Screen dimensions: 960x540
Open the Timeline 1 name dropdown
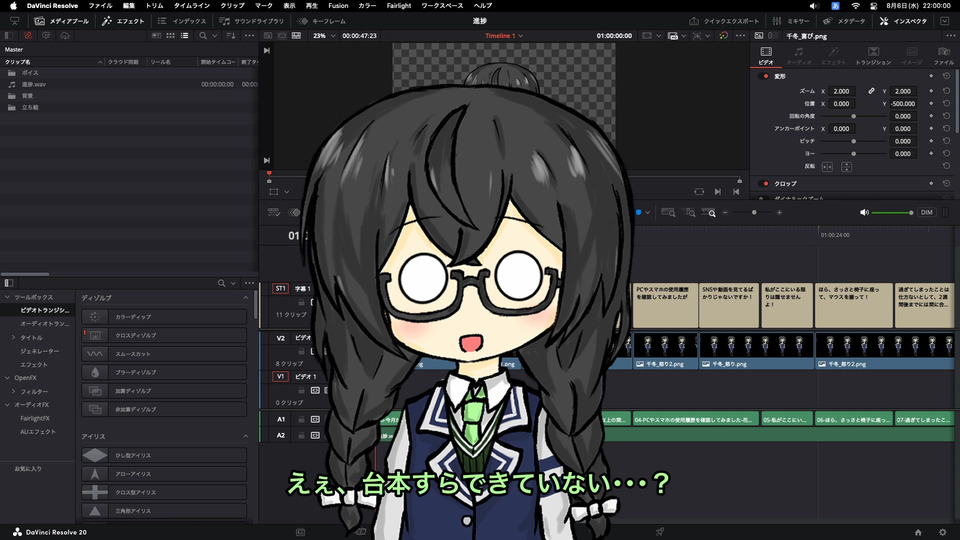point(504,36)
